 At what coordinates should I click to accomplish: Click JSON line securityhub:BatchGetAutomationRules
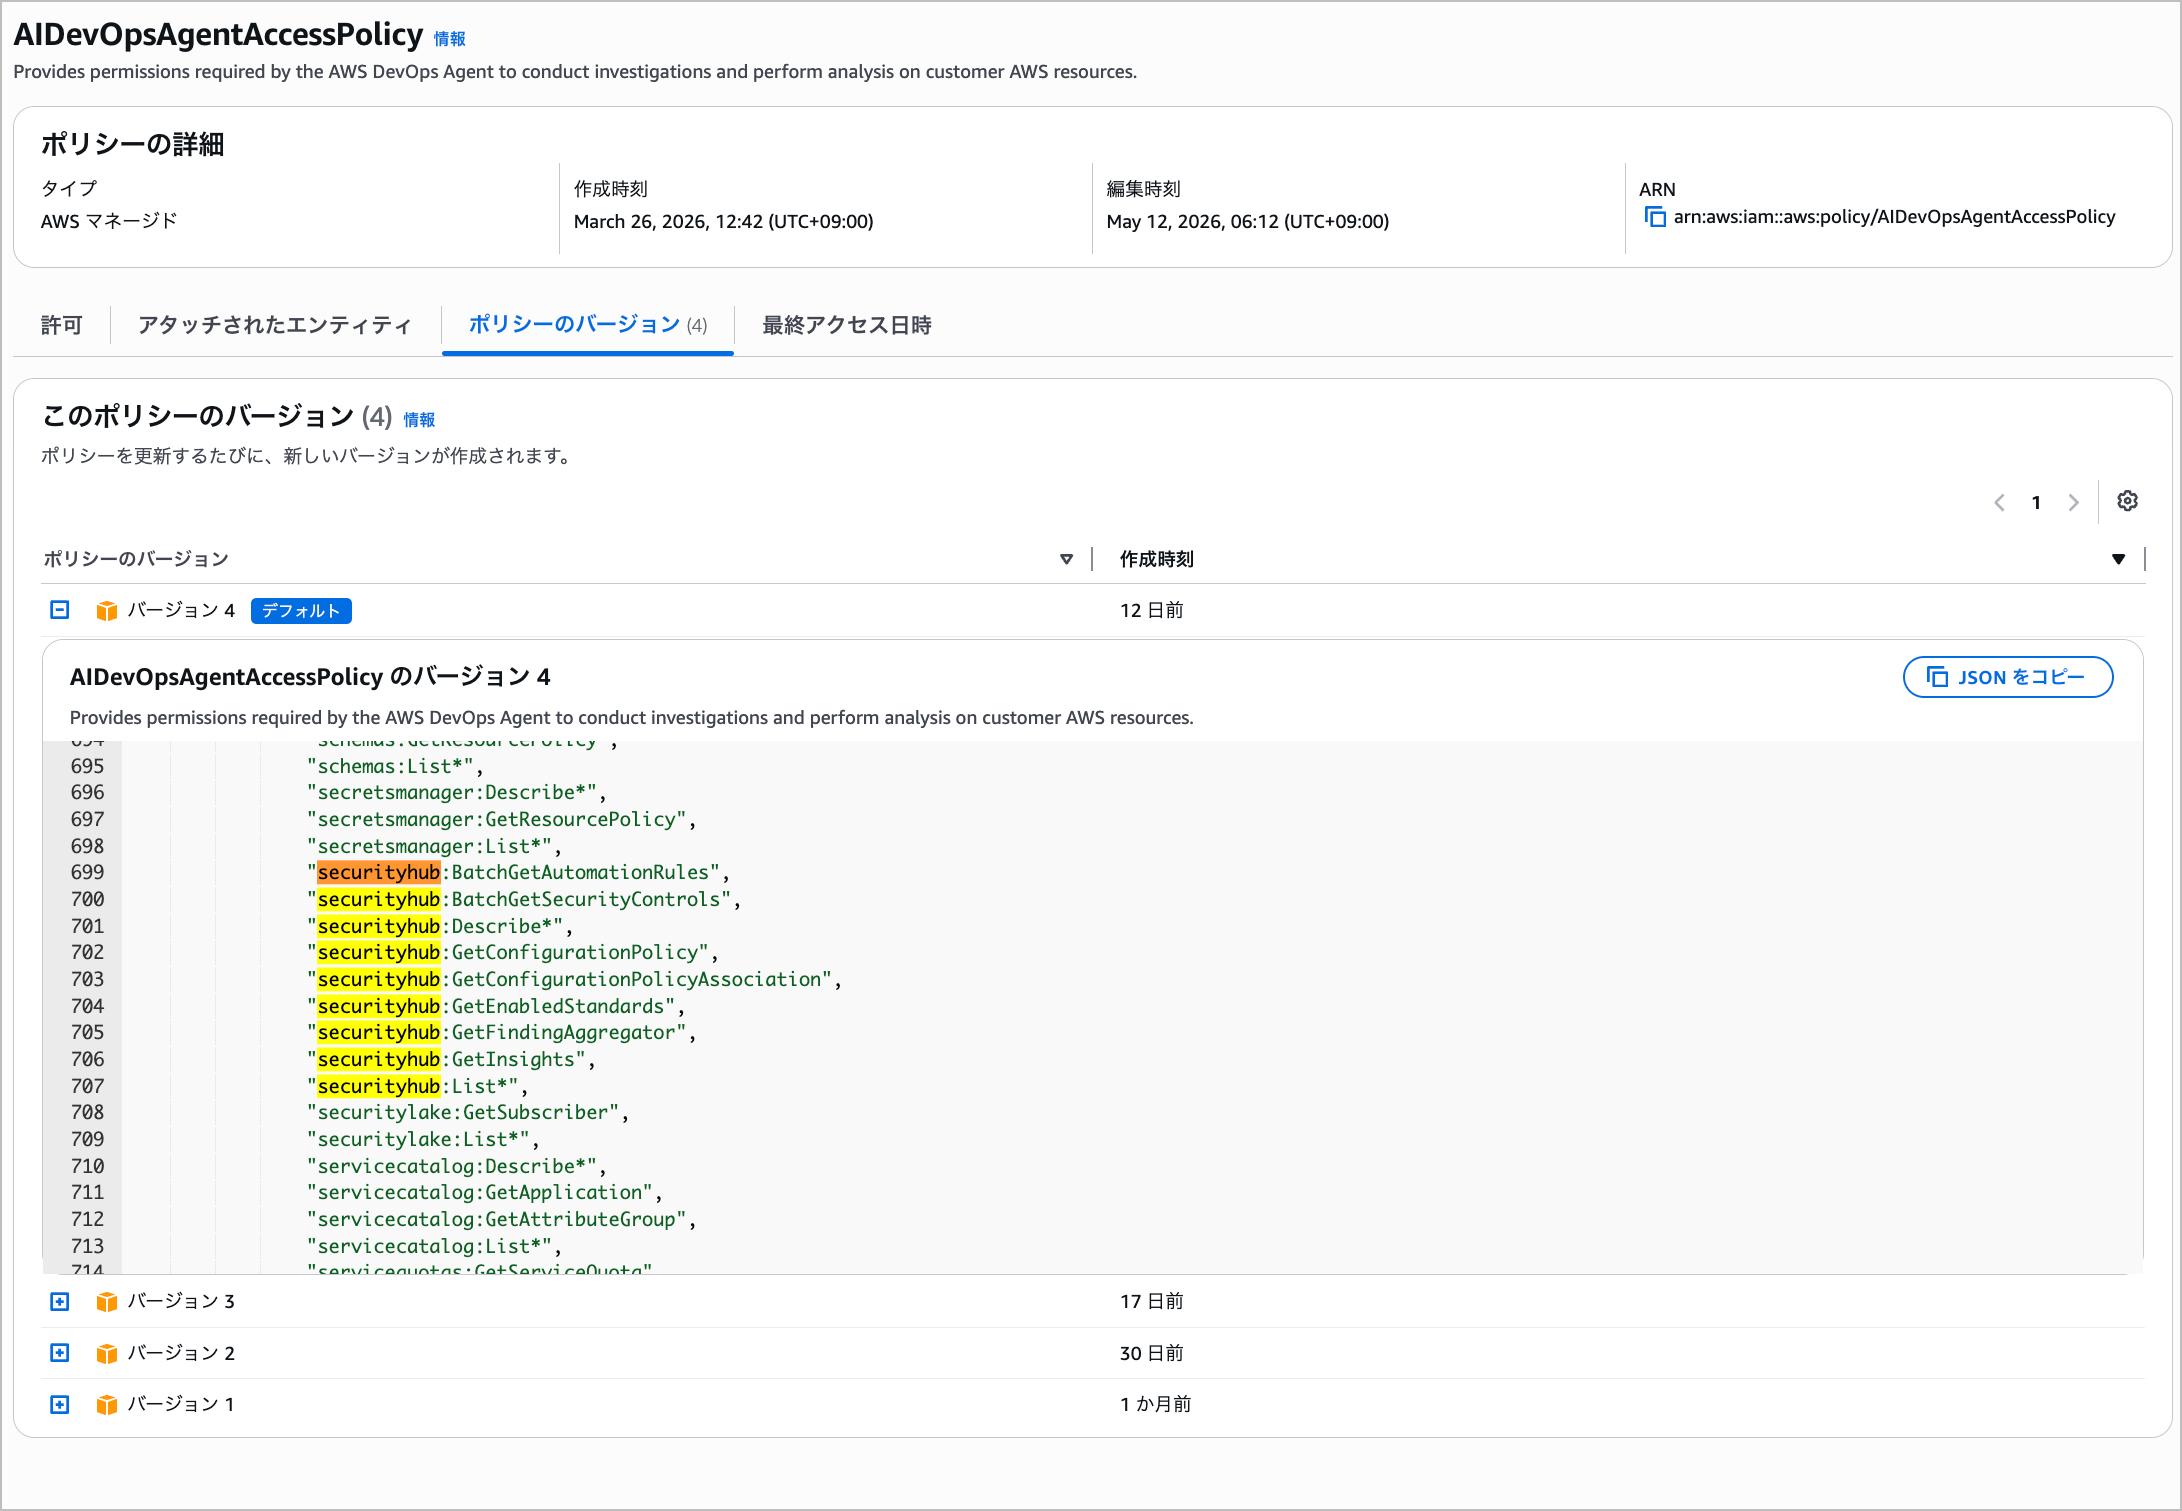pos(518,872)
